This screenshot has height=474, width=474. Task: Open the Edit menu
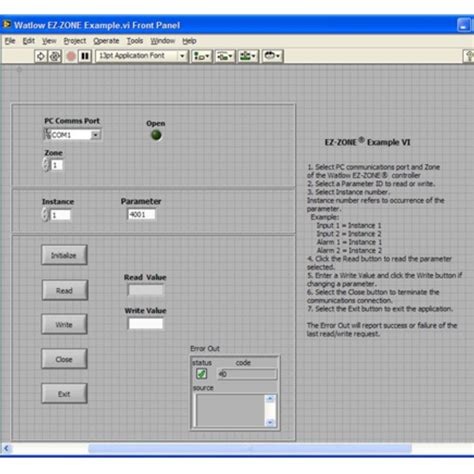29,41
